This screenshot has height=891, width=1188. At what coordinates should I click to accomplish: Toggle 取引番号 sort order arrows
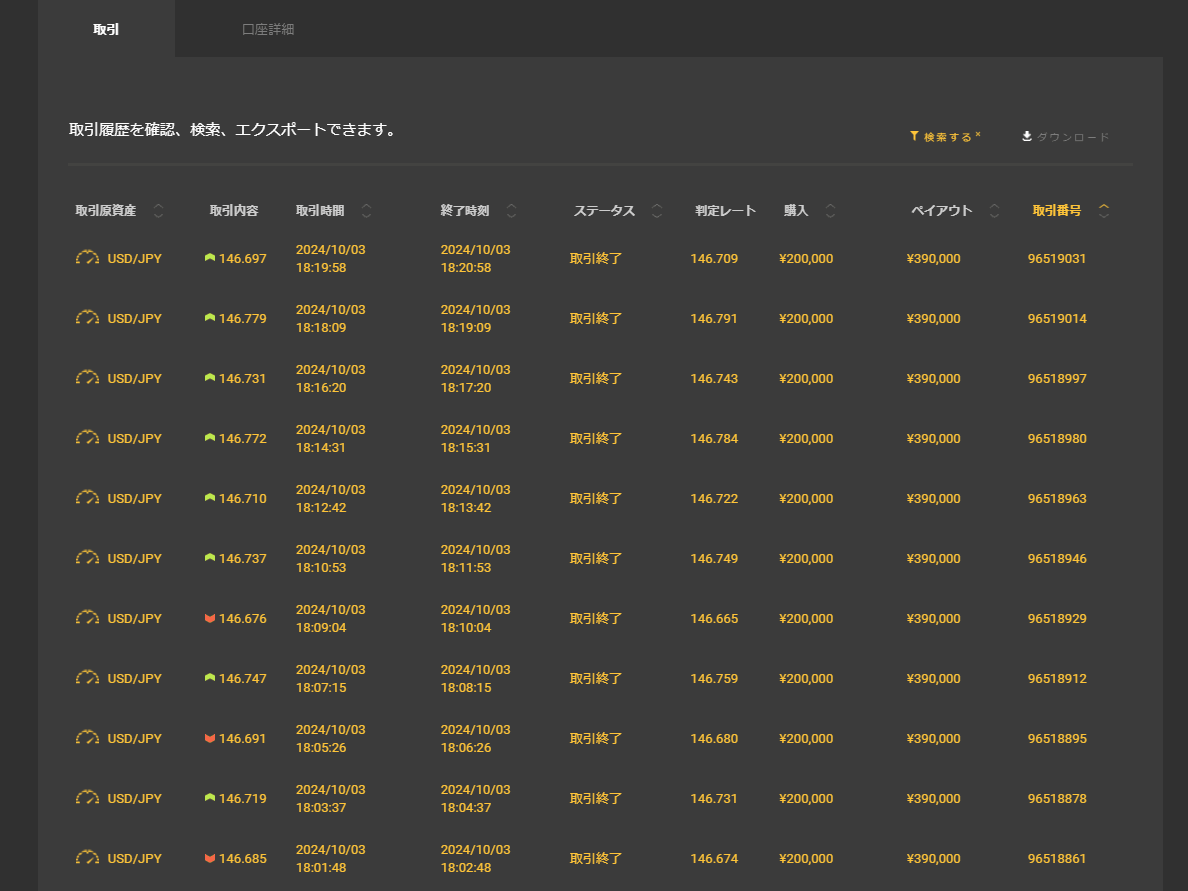tap(1104, 211)
